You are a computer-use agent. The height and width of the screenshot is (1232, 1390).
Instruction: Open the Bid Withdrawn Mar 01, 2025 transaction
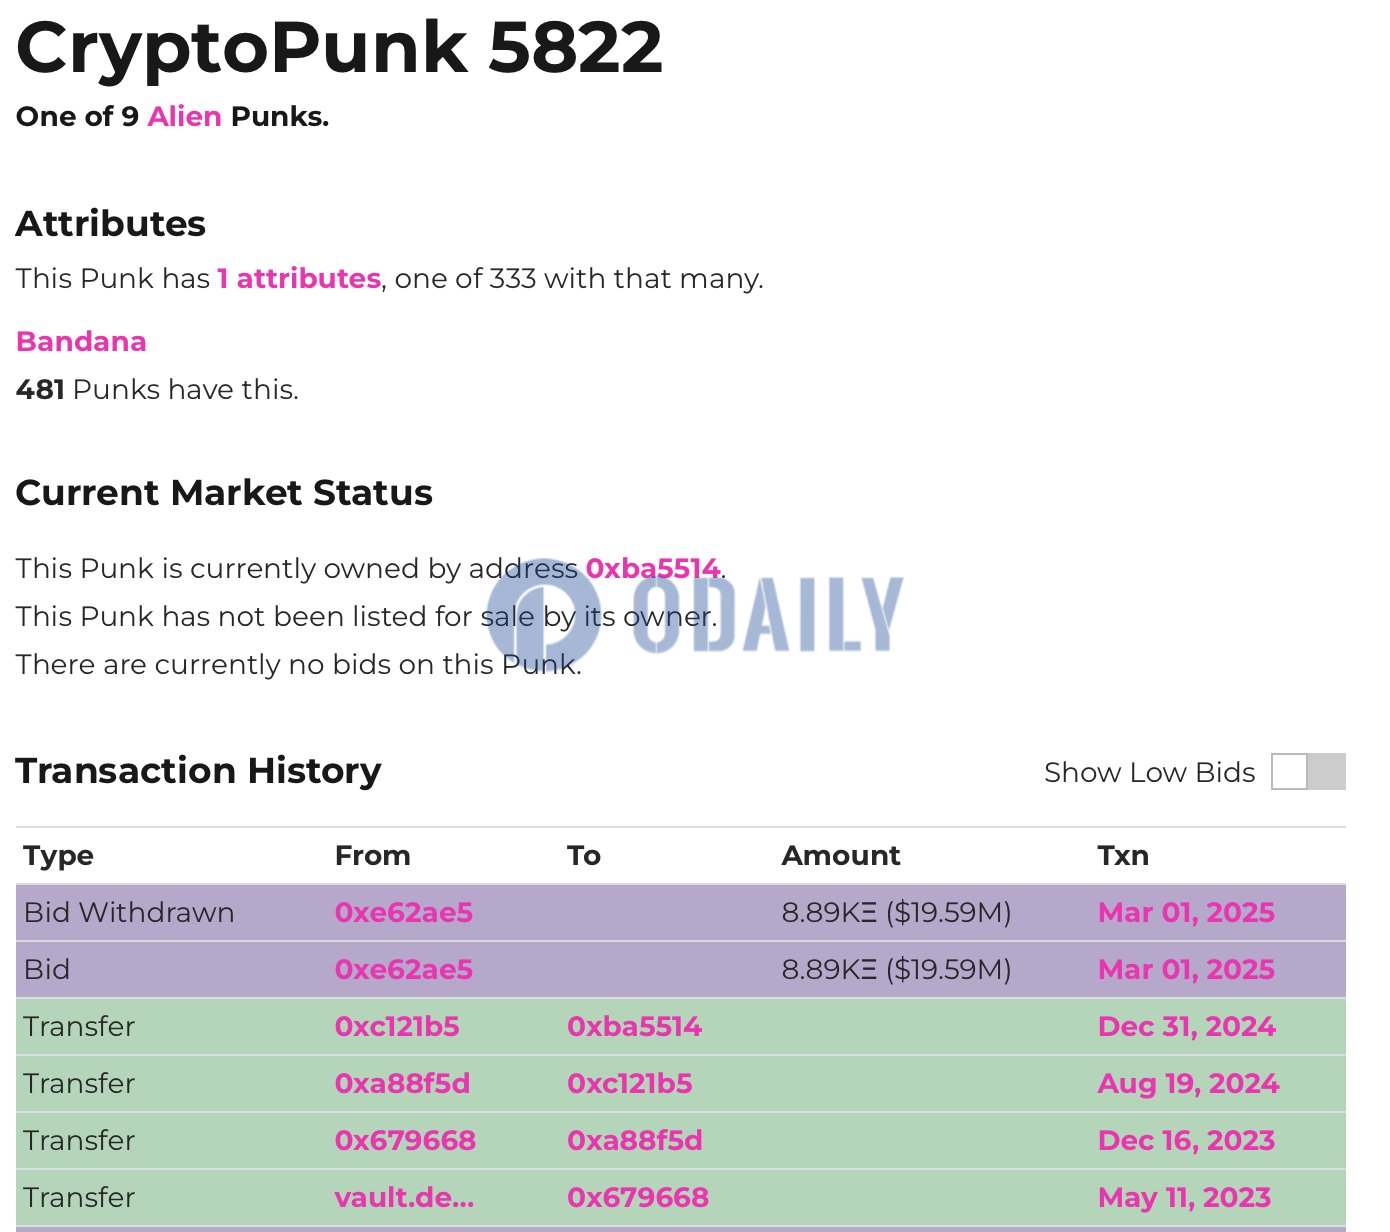[x=1185, y=913]
